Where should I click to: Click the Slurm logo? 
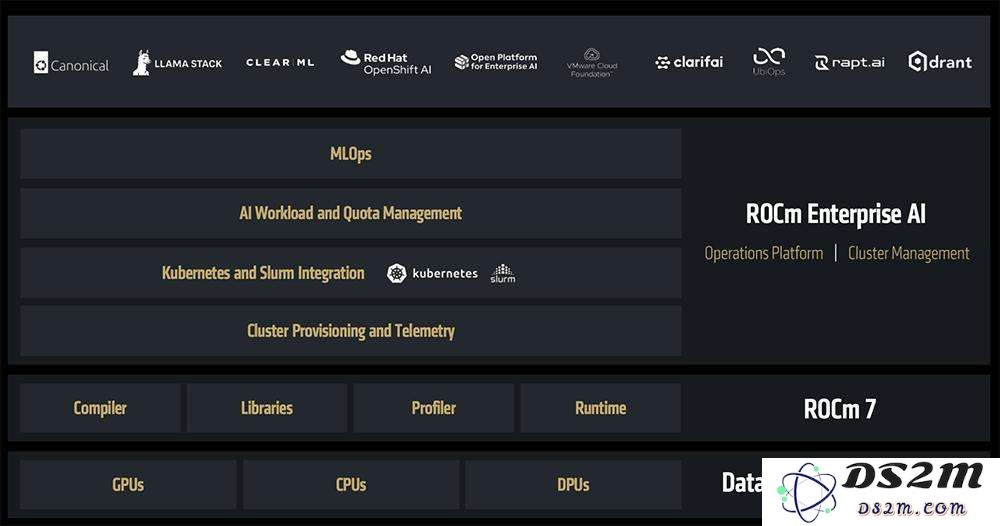[503, 274]
